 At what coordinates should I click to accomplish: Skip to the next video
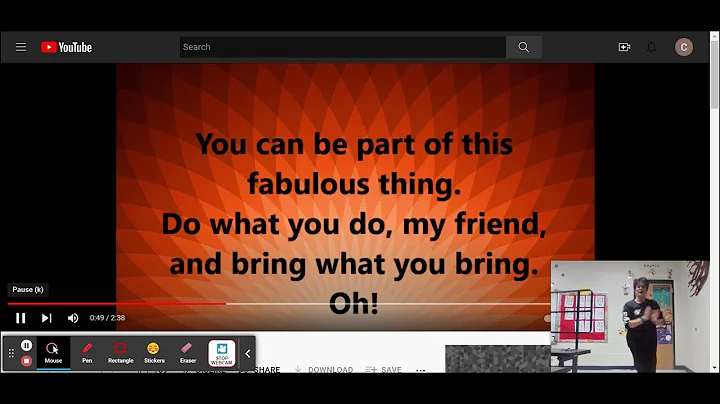(46, 318)
